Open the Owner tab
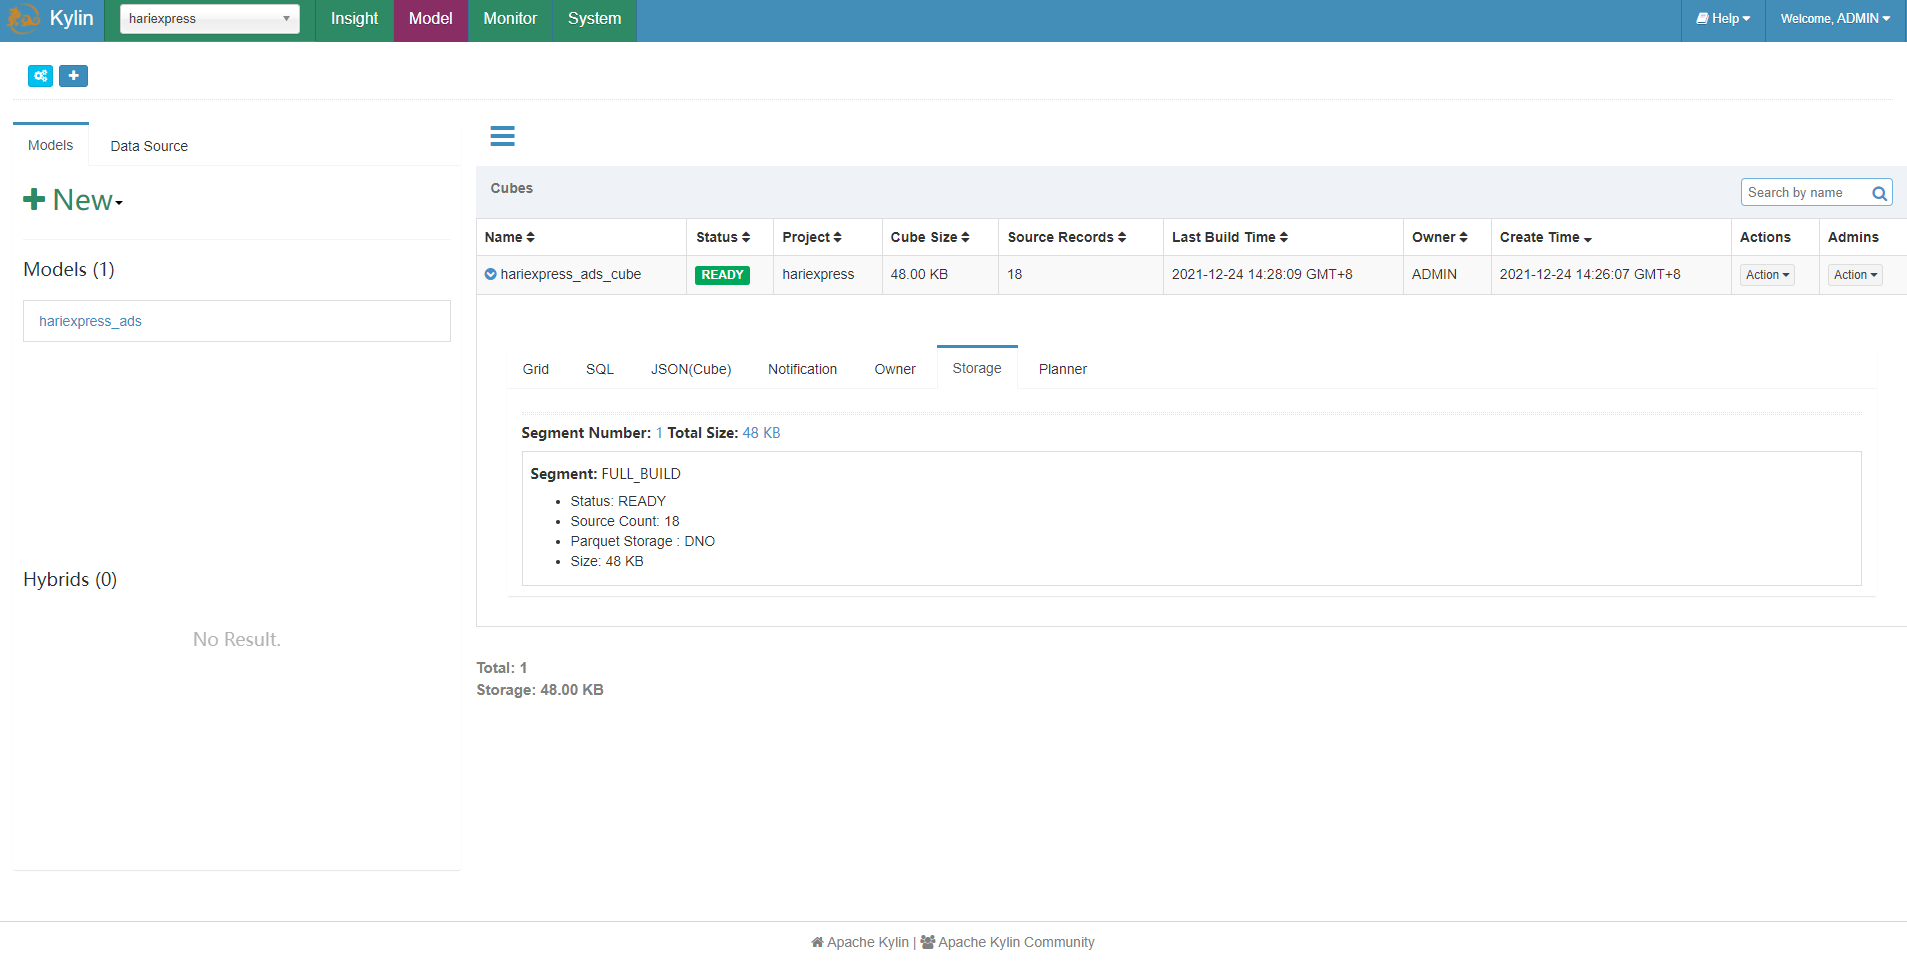The image size is (1907, 962). 895,369
